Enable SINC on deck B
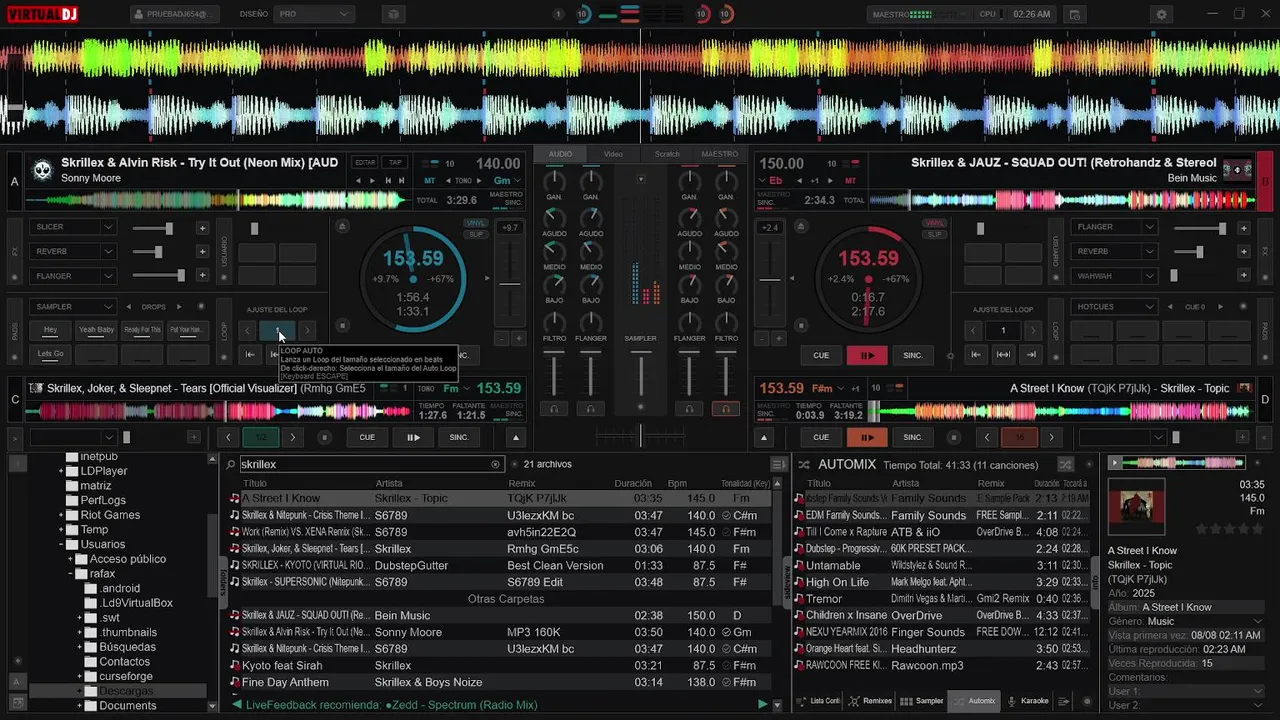Image resolution: width=1280 pixels, height=720 pixels. tap(913, 355)
